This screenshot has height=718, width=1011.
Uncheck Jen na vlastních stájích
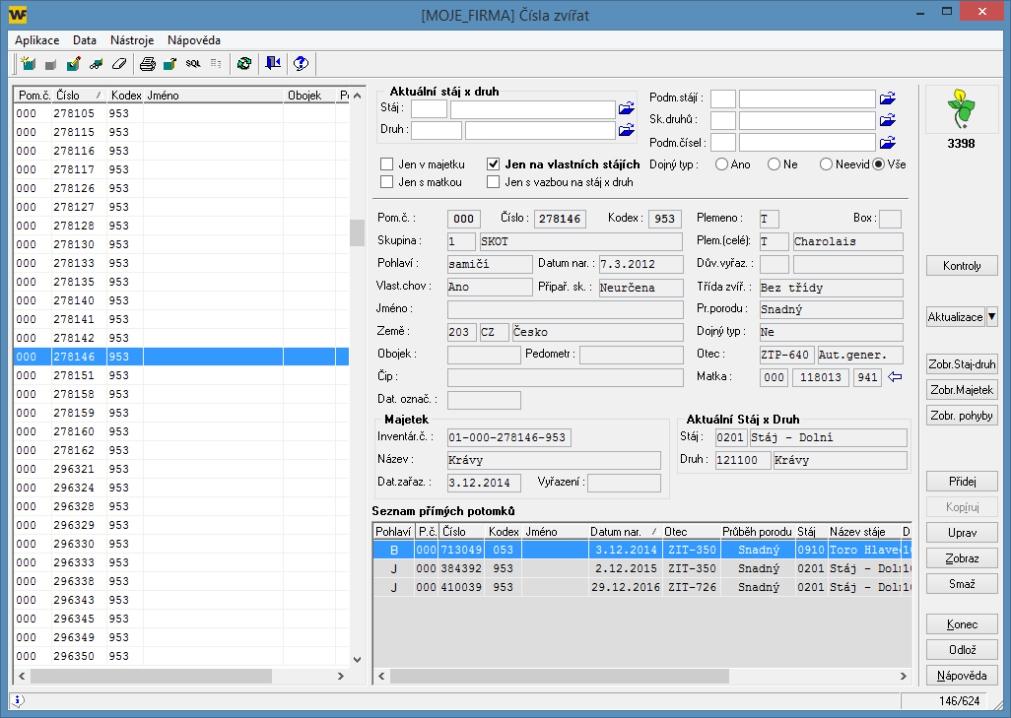[x=493, y=164]
